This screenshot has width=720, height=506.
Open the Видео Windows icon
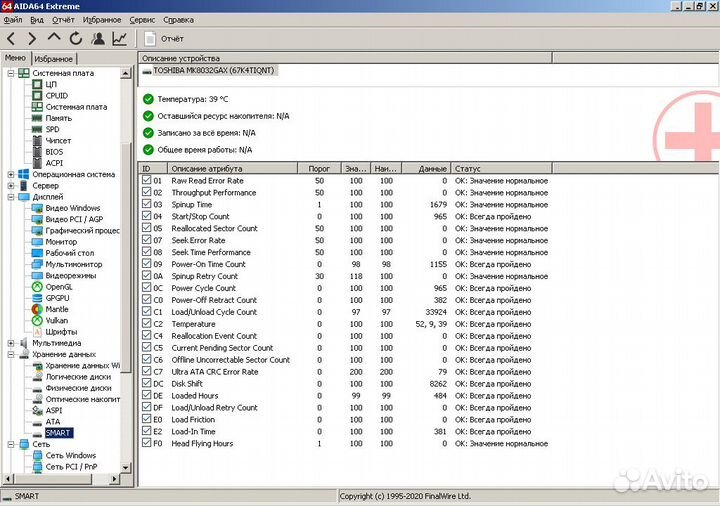point(37,208)
